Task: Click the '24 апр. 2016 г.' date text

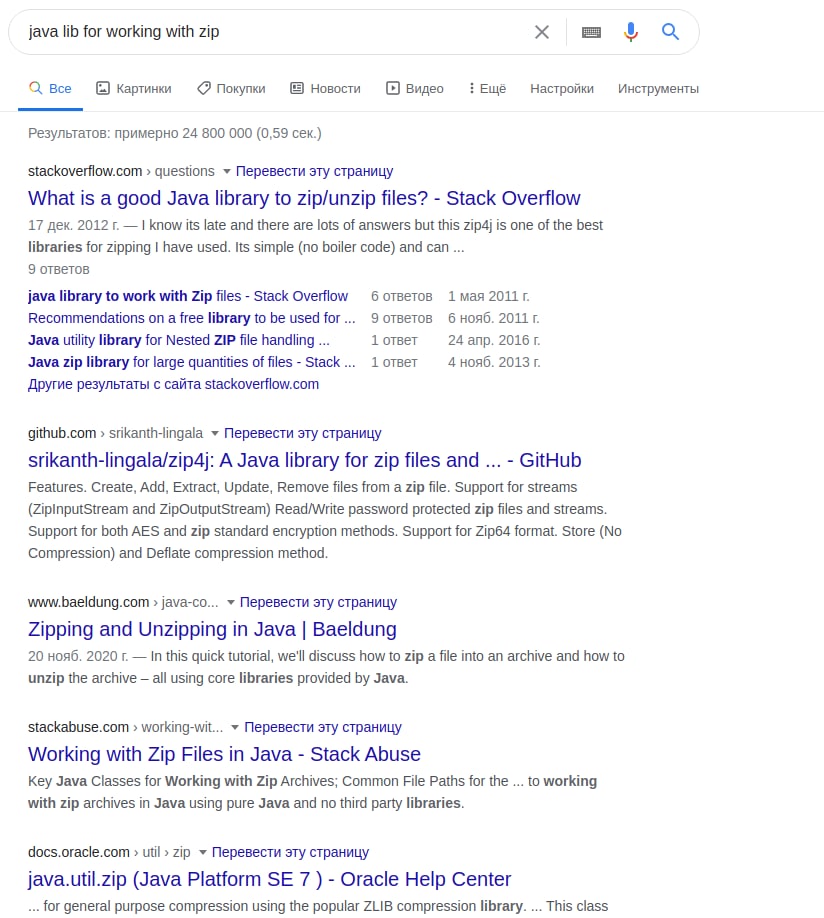Action: (x=494, y=340)
